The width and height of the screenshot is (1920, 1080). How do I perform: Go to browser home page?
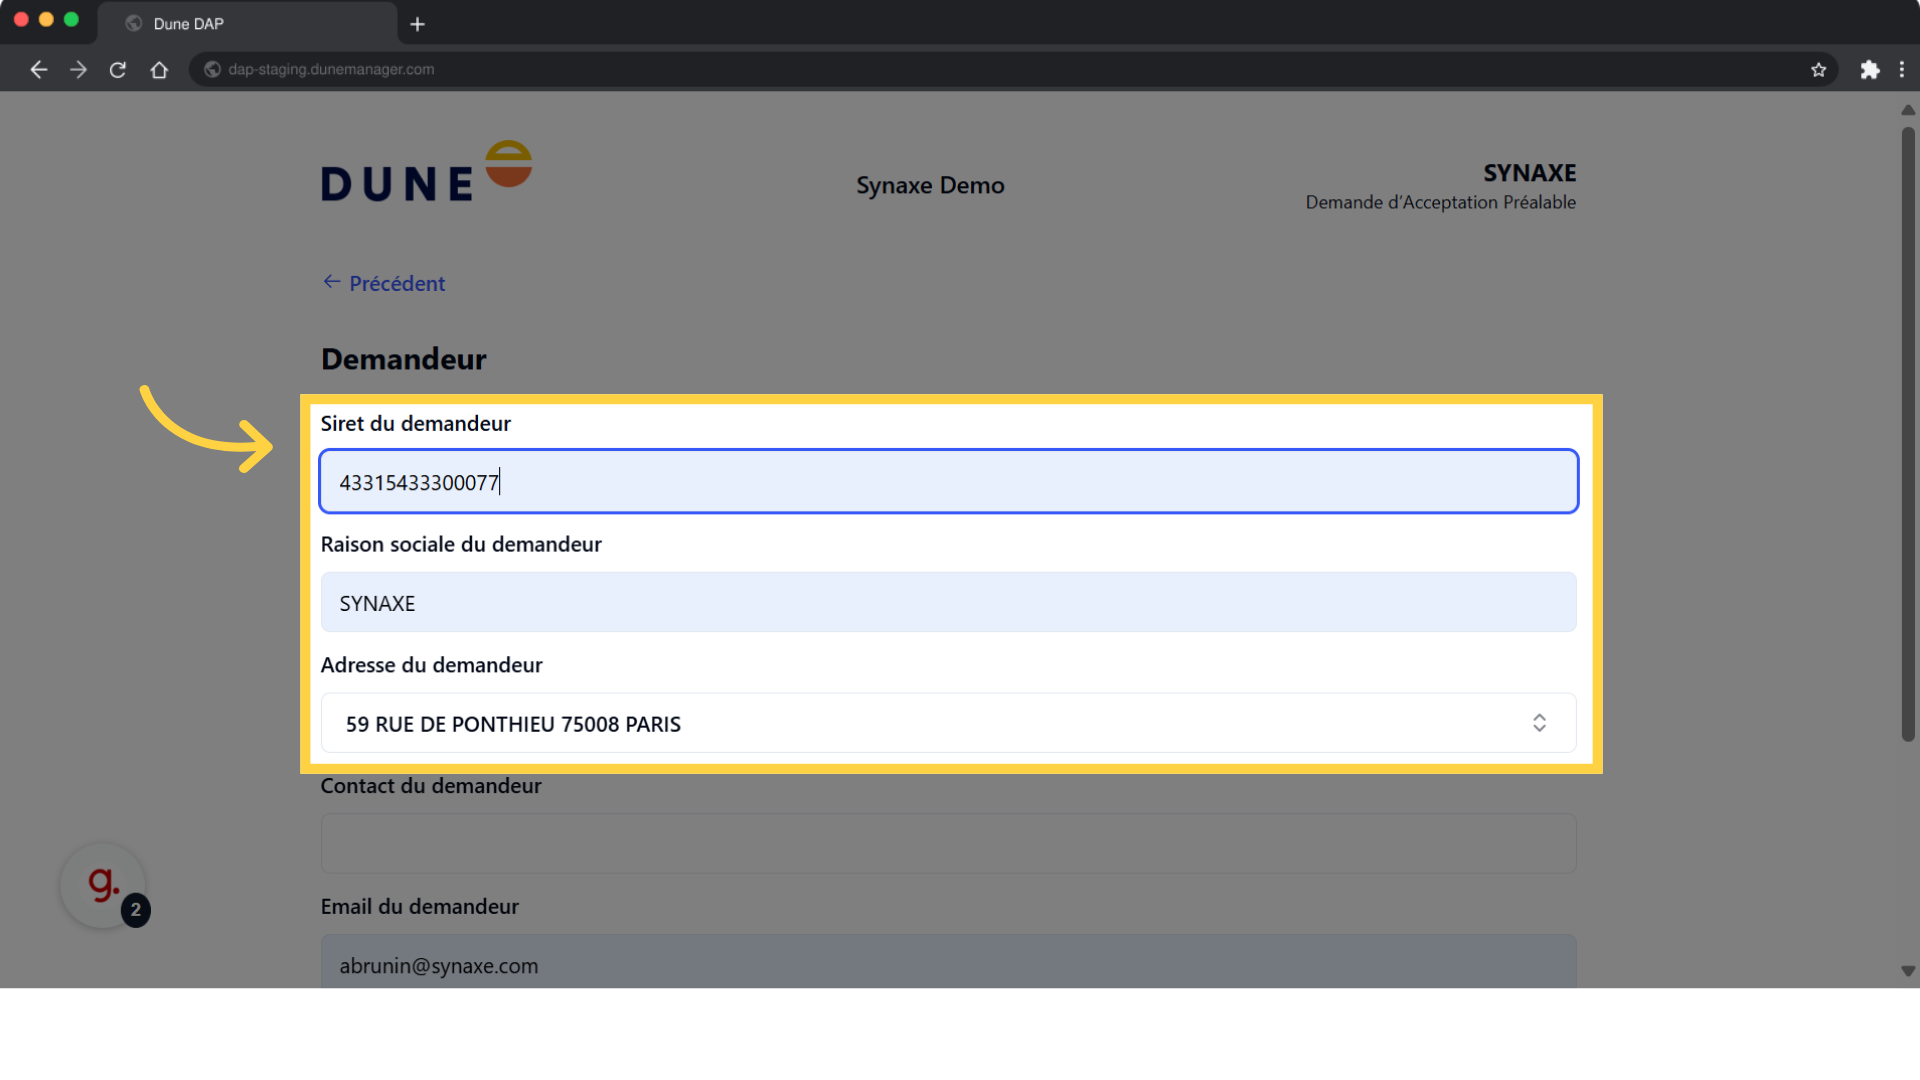159,70
